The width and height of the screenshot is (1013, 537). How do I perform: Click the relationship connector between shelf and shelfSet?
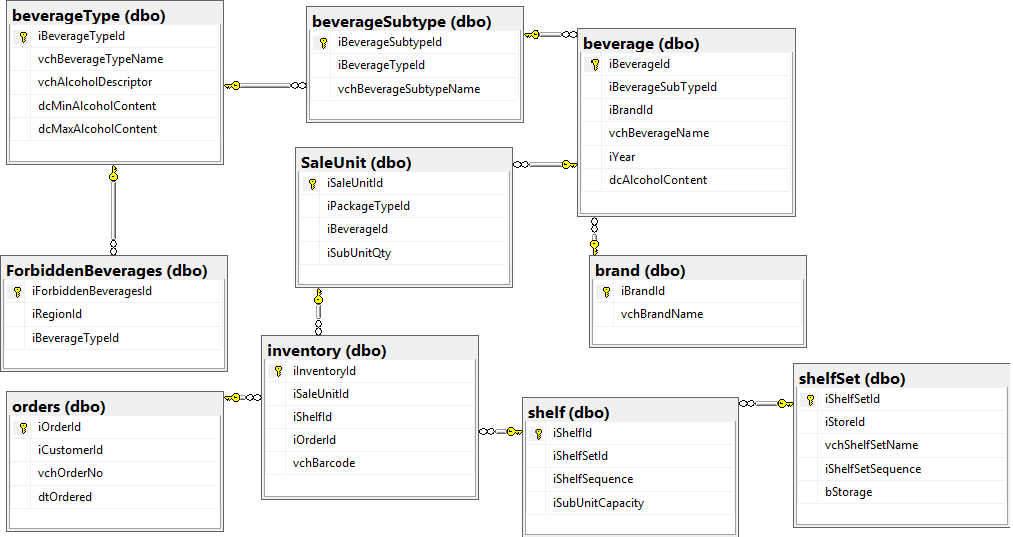(766, 403)
